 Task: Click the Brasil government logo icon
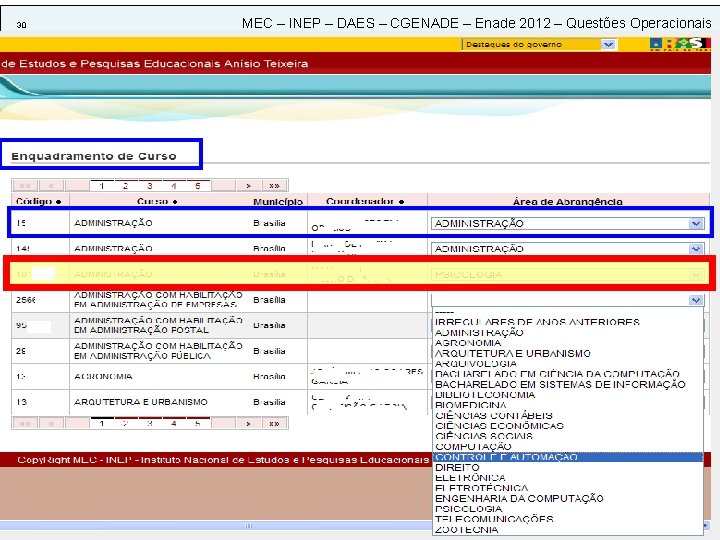680,44
